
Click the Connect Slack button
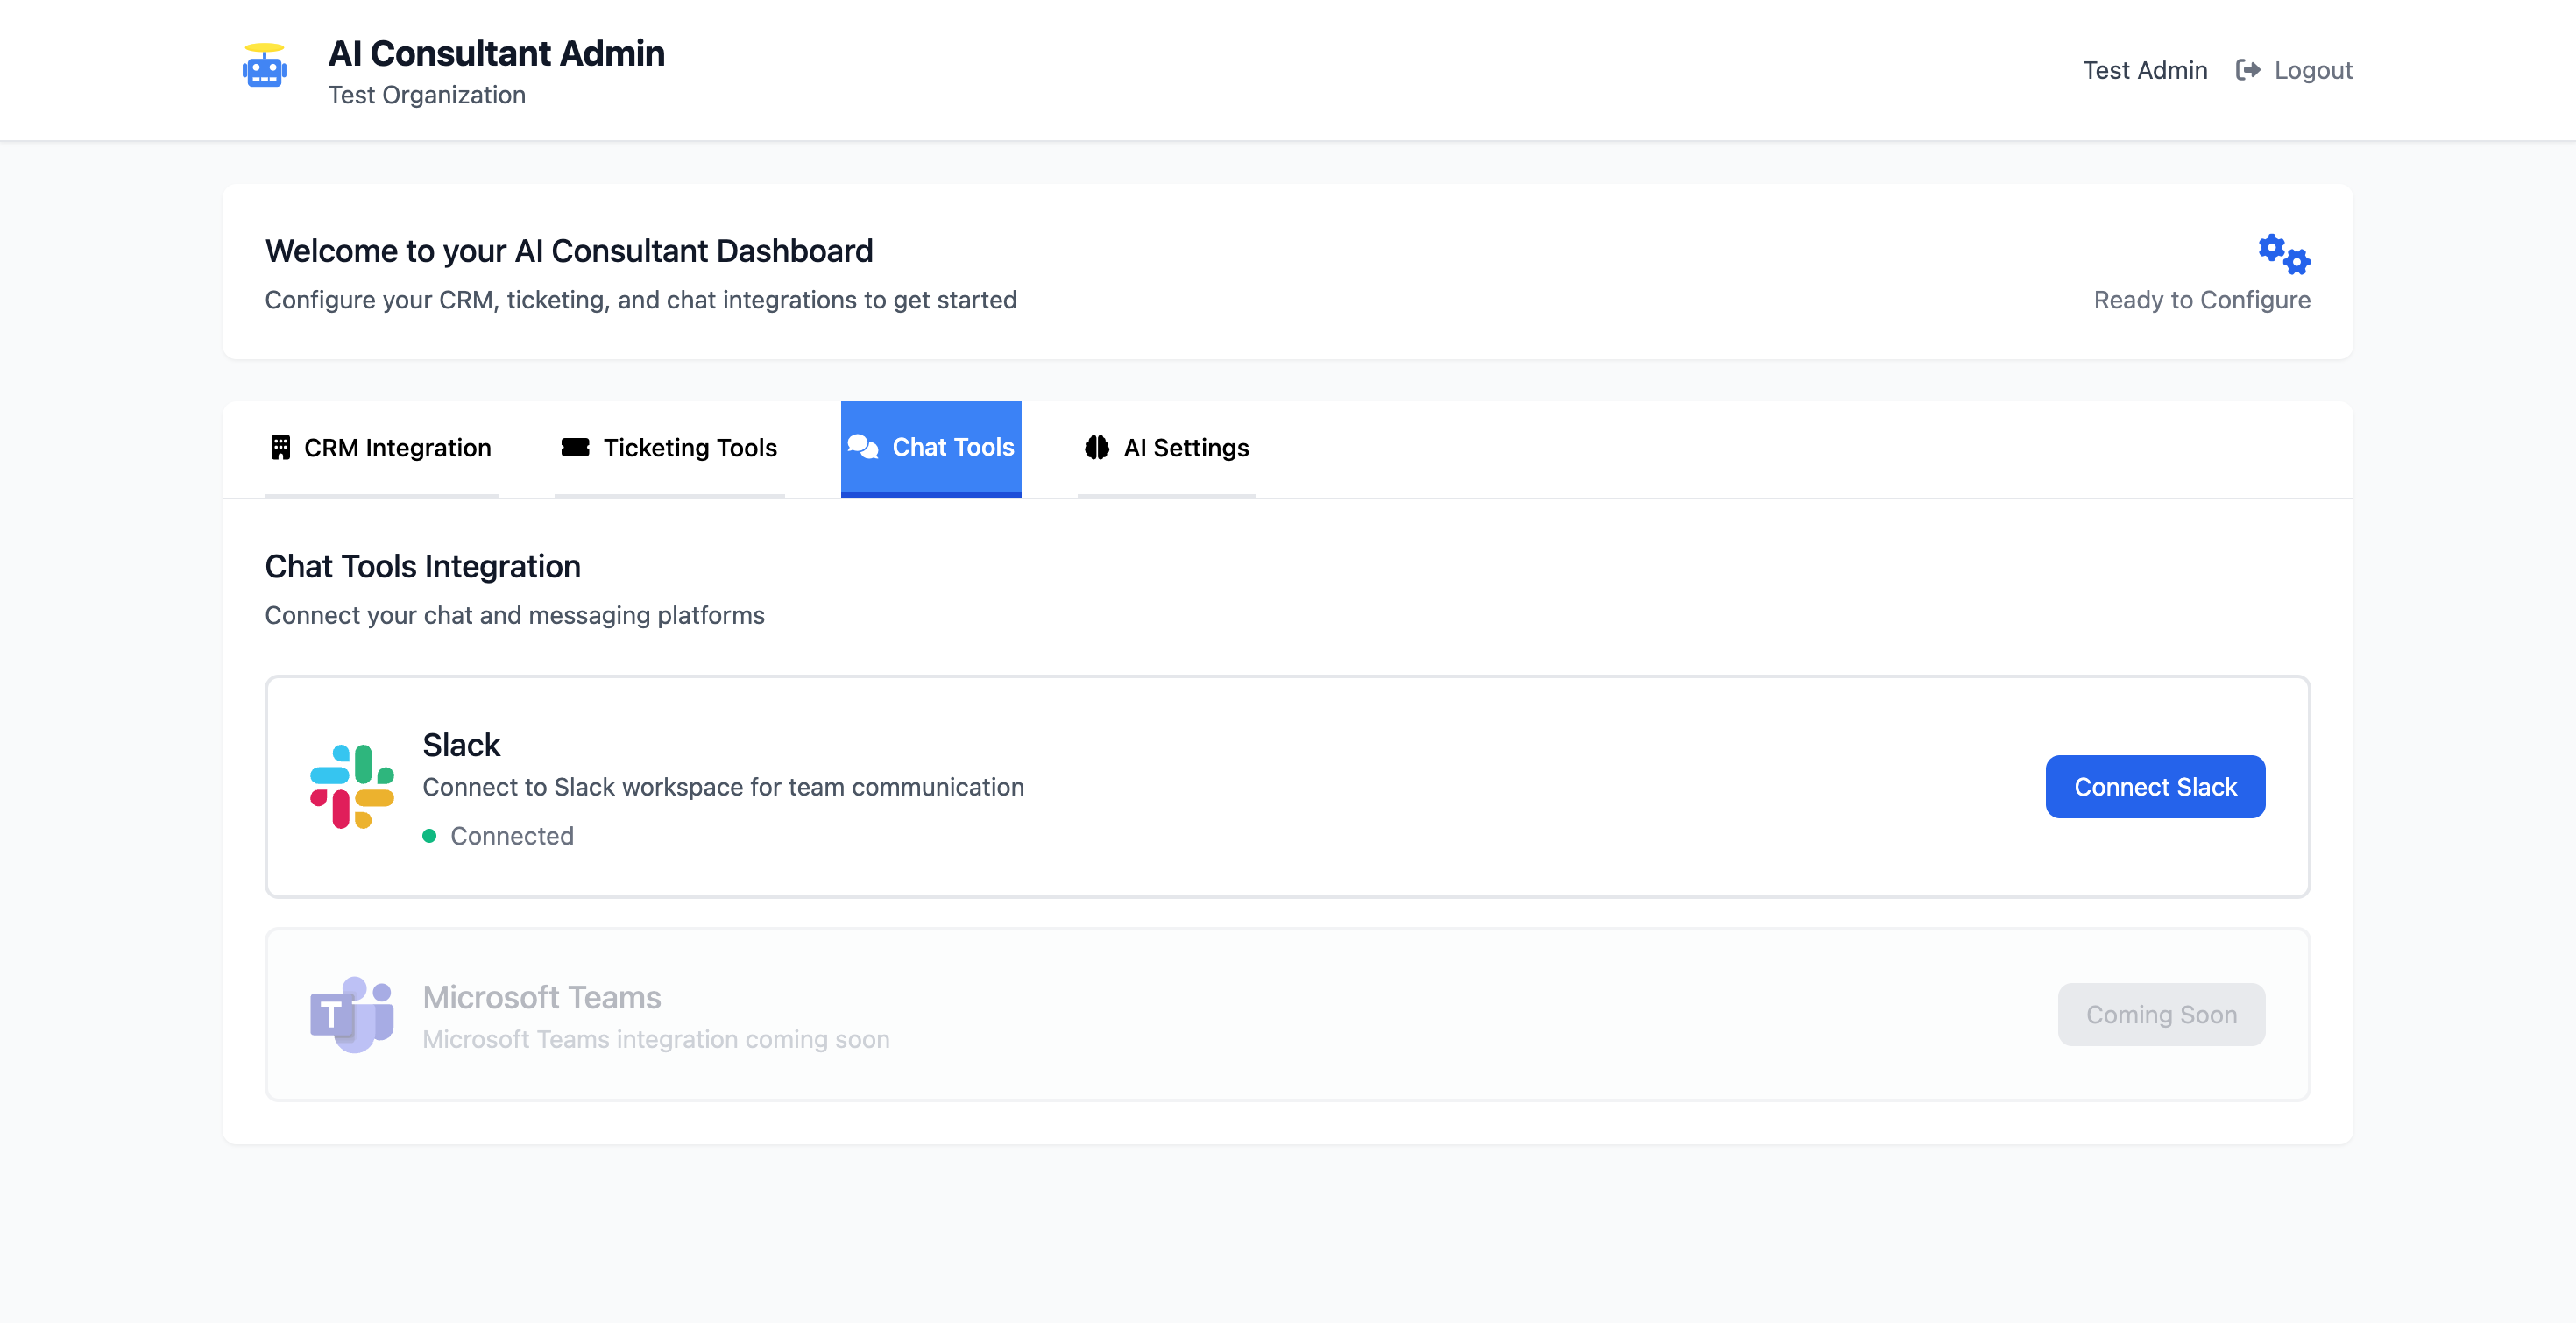2155,787
